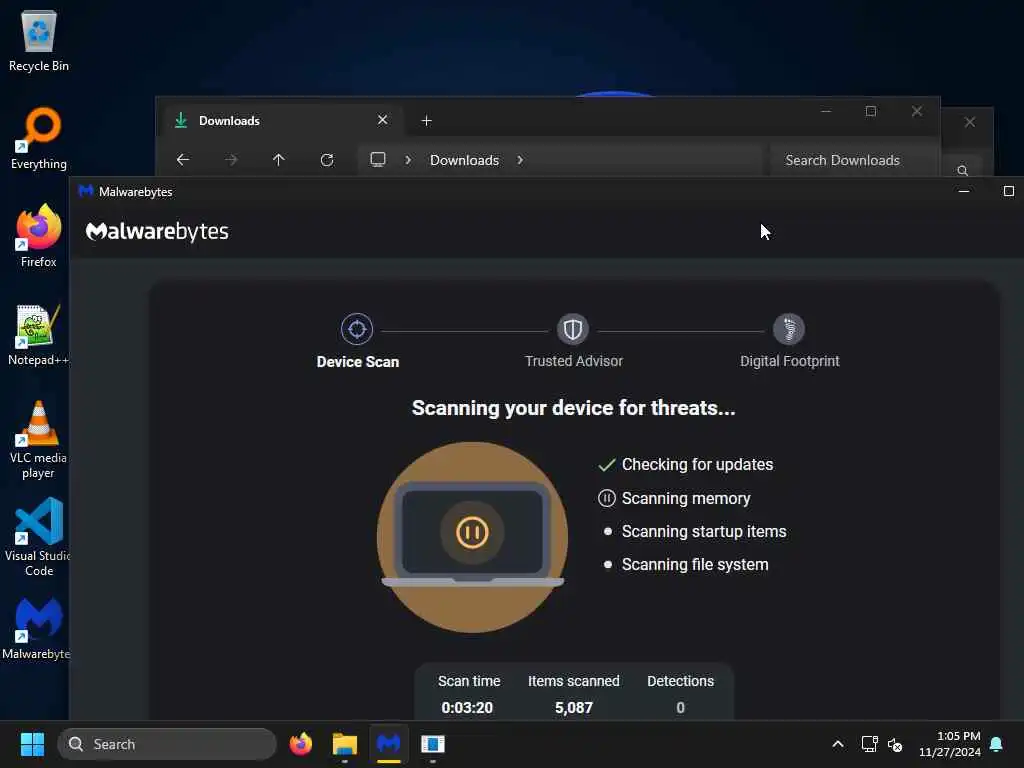Click the 'Scanning file system' status text
1024x768 pixels.
point(695,564)
